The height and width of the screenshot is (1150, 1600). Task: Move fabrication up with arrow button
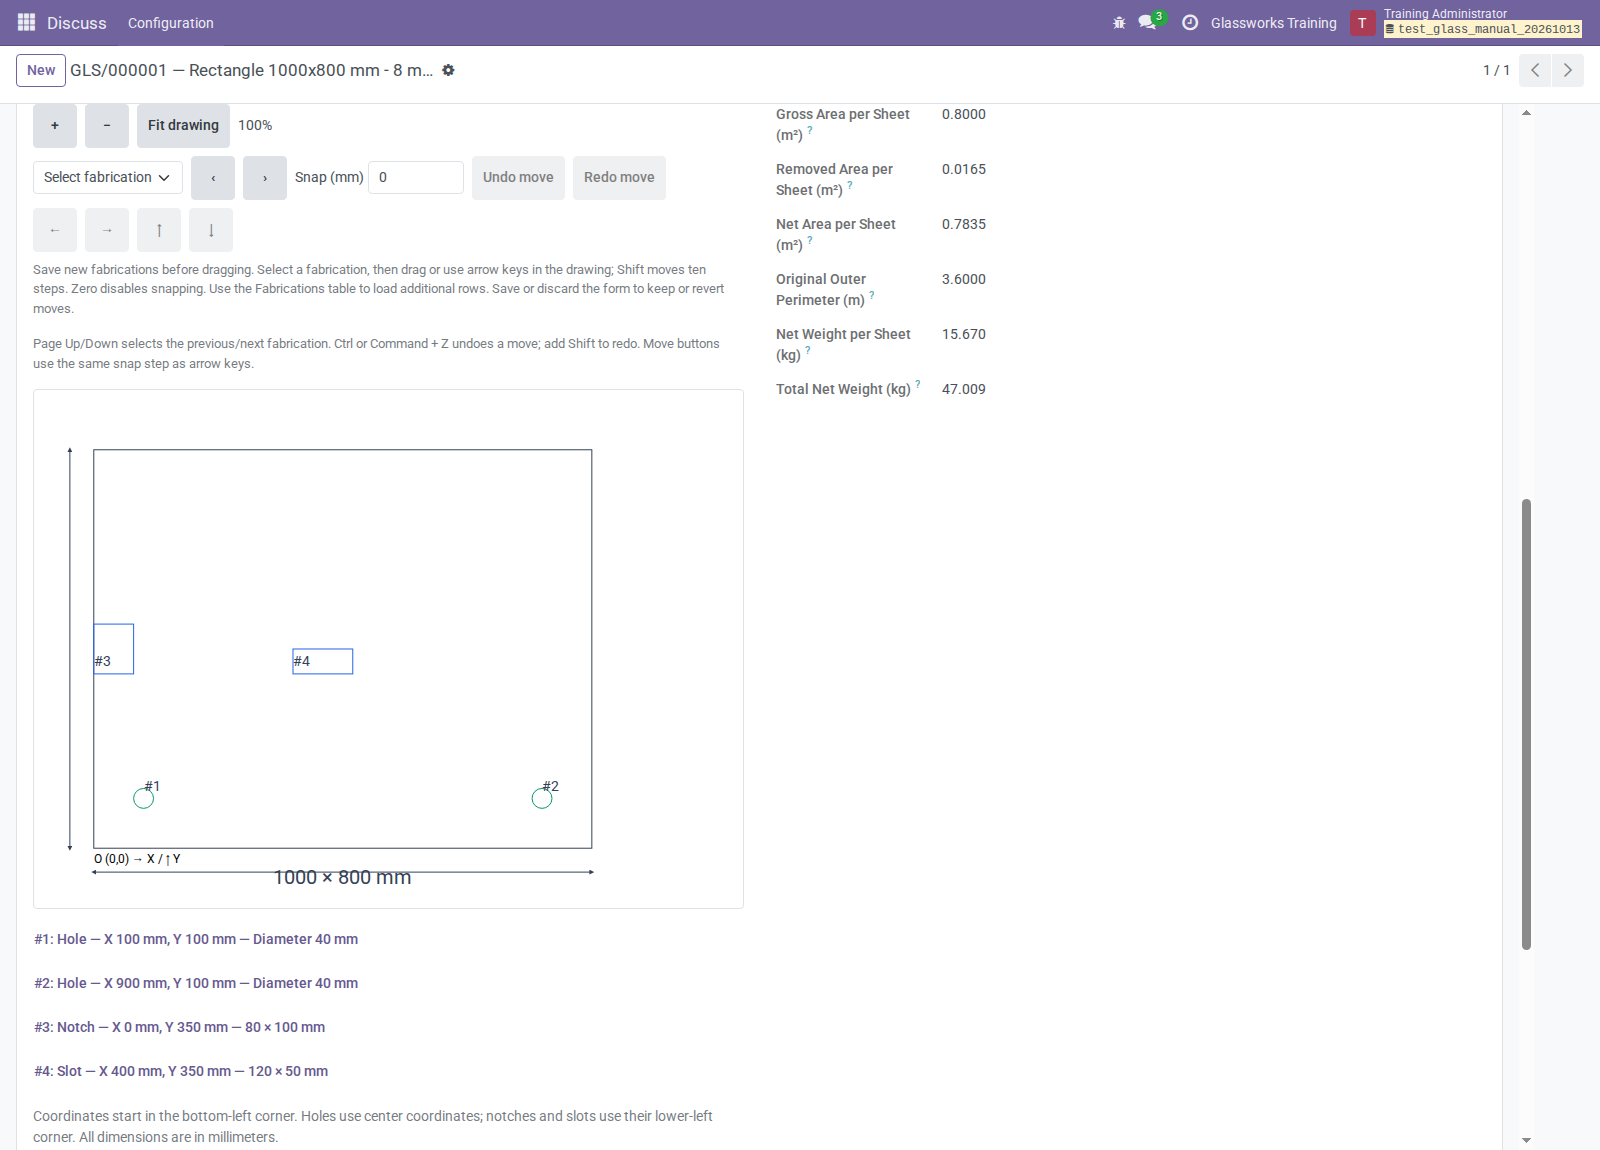(159, 230)
